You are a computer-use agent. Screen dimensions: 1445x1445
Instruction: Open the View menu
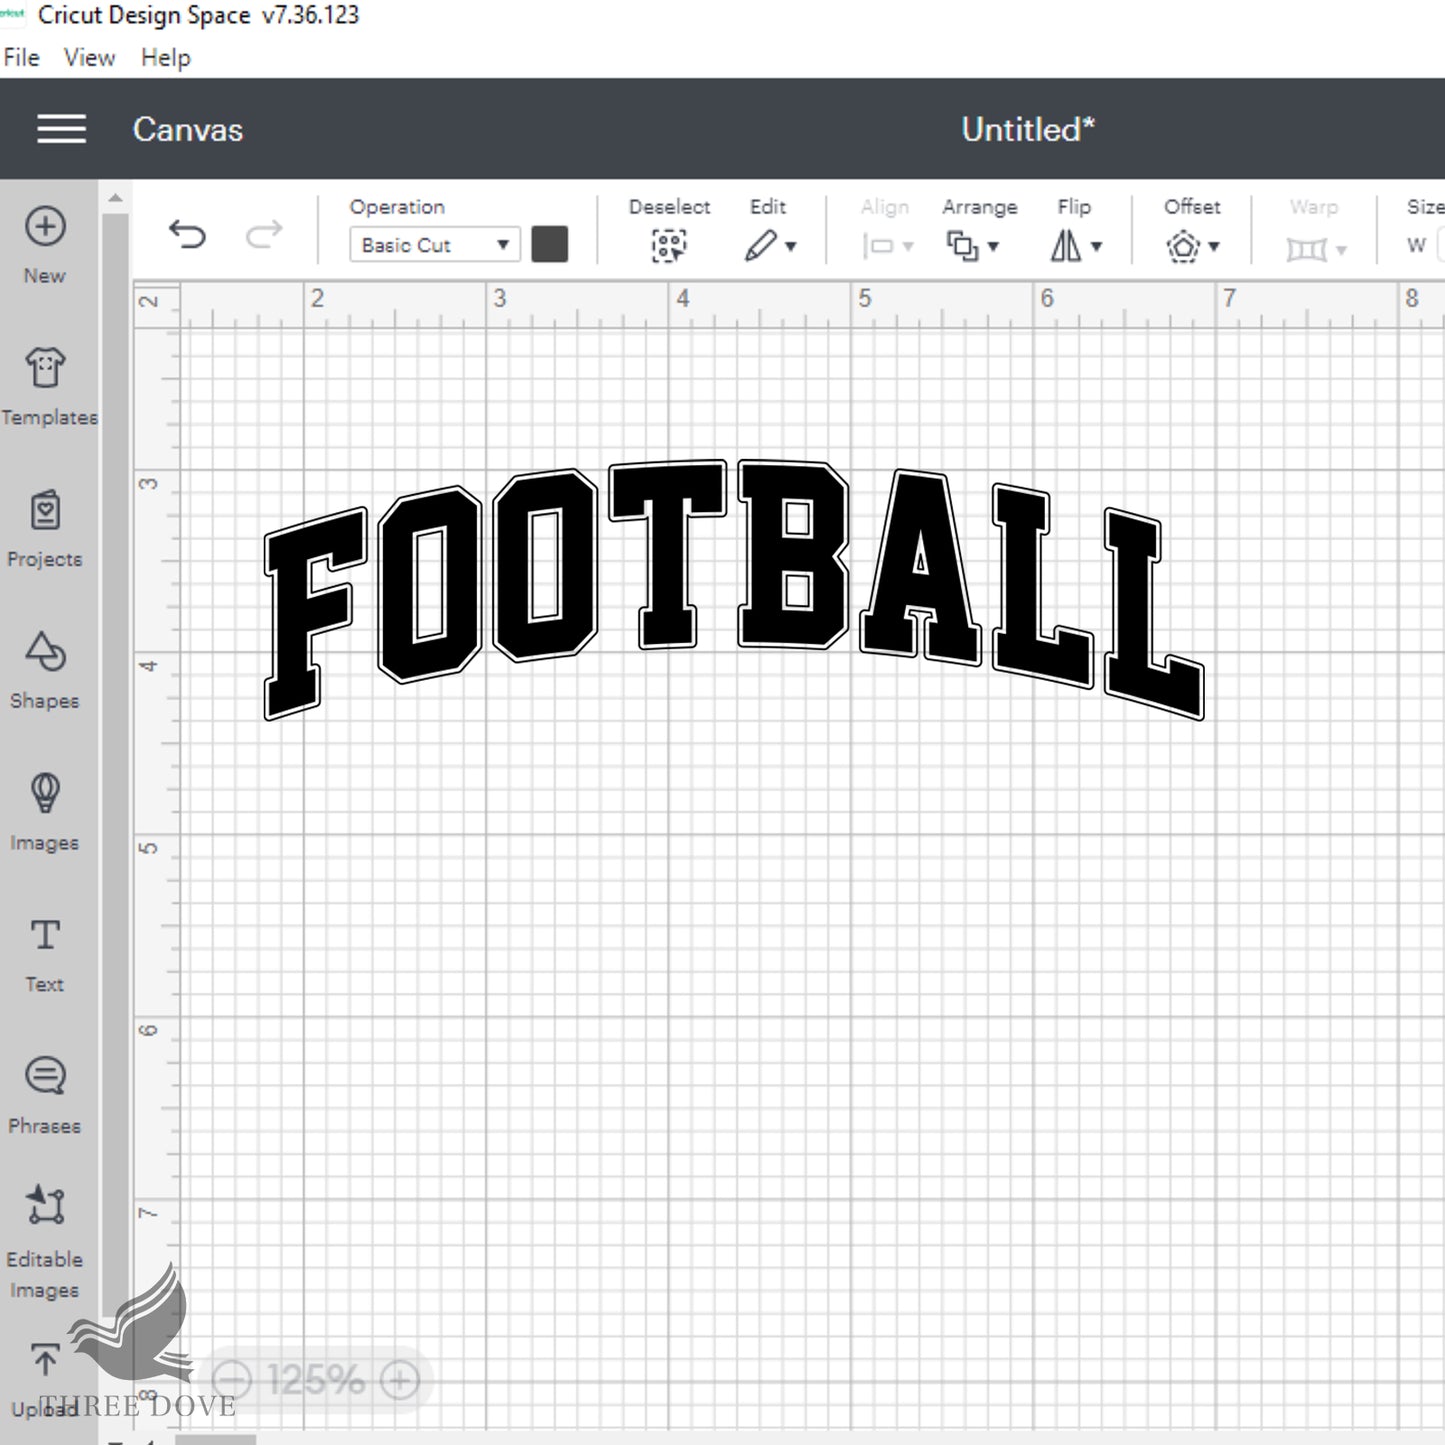90,58
